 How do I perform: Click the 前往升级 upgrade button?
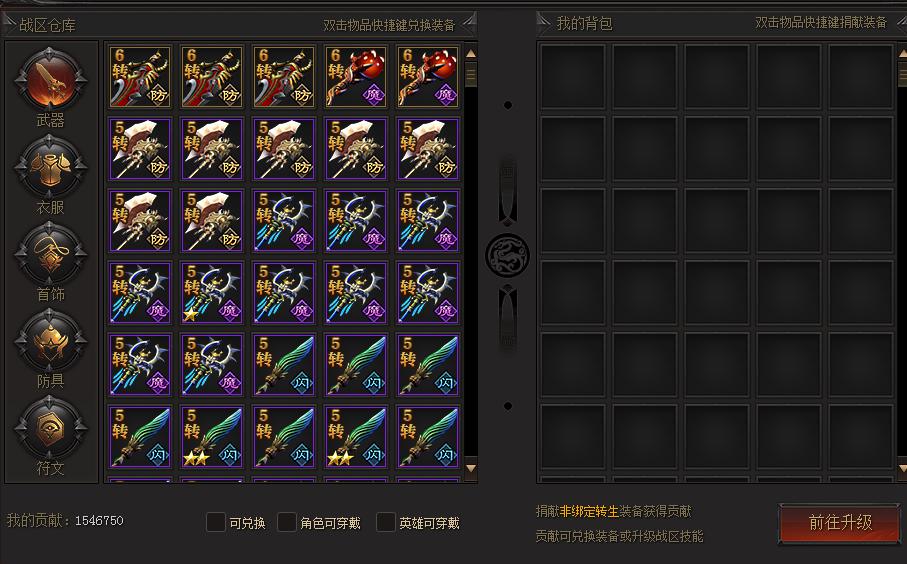pos(839,523)
